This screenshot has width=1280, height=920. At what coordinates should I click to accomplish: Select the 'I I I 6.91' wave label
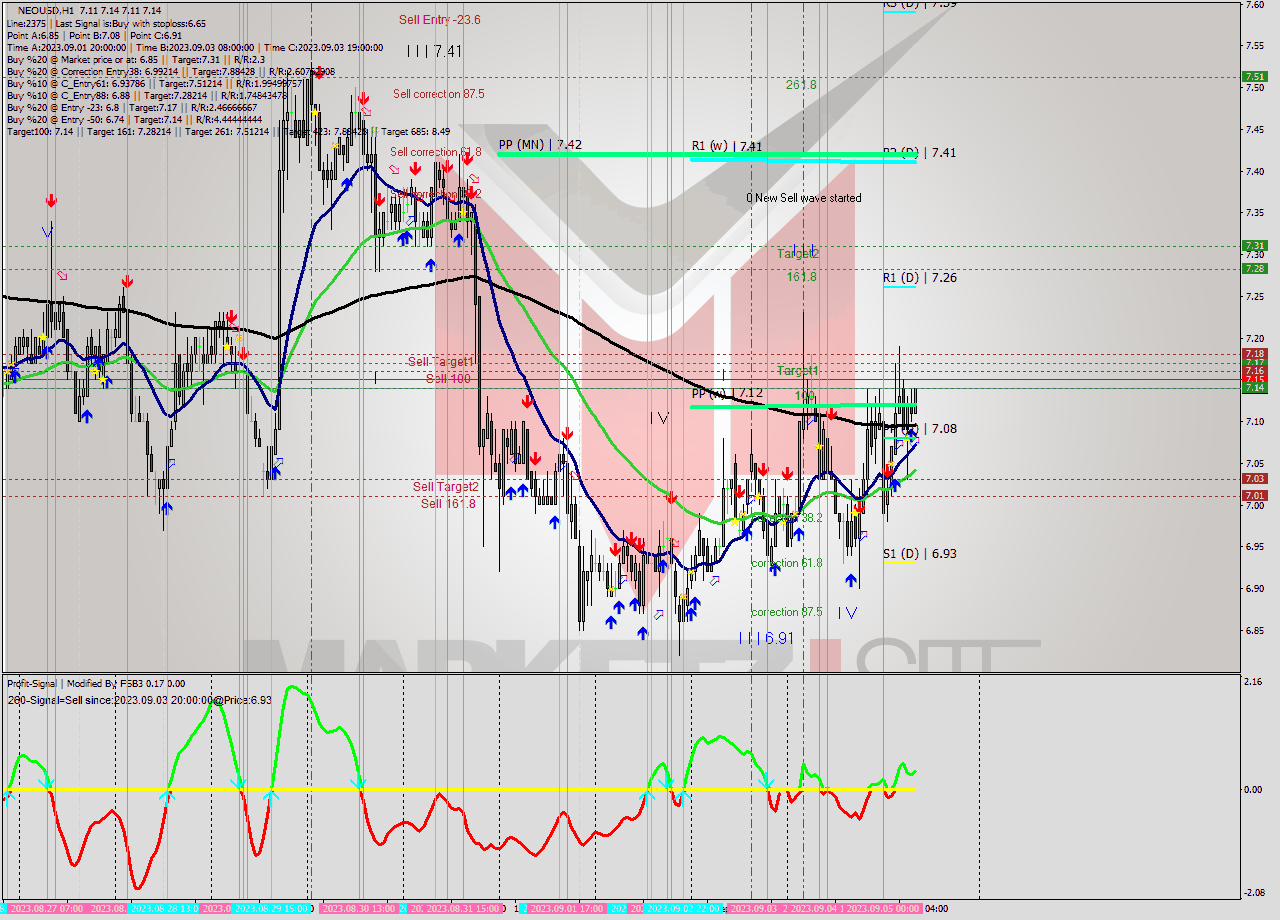click(x=766, y=638)
